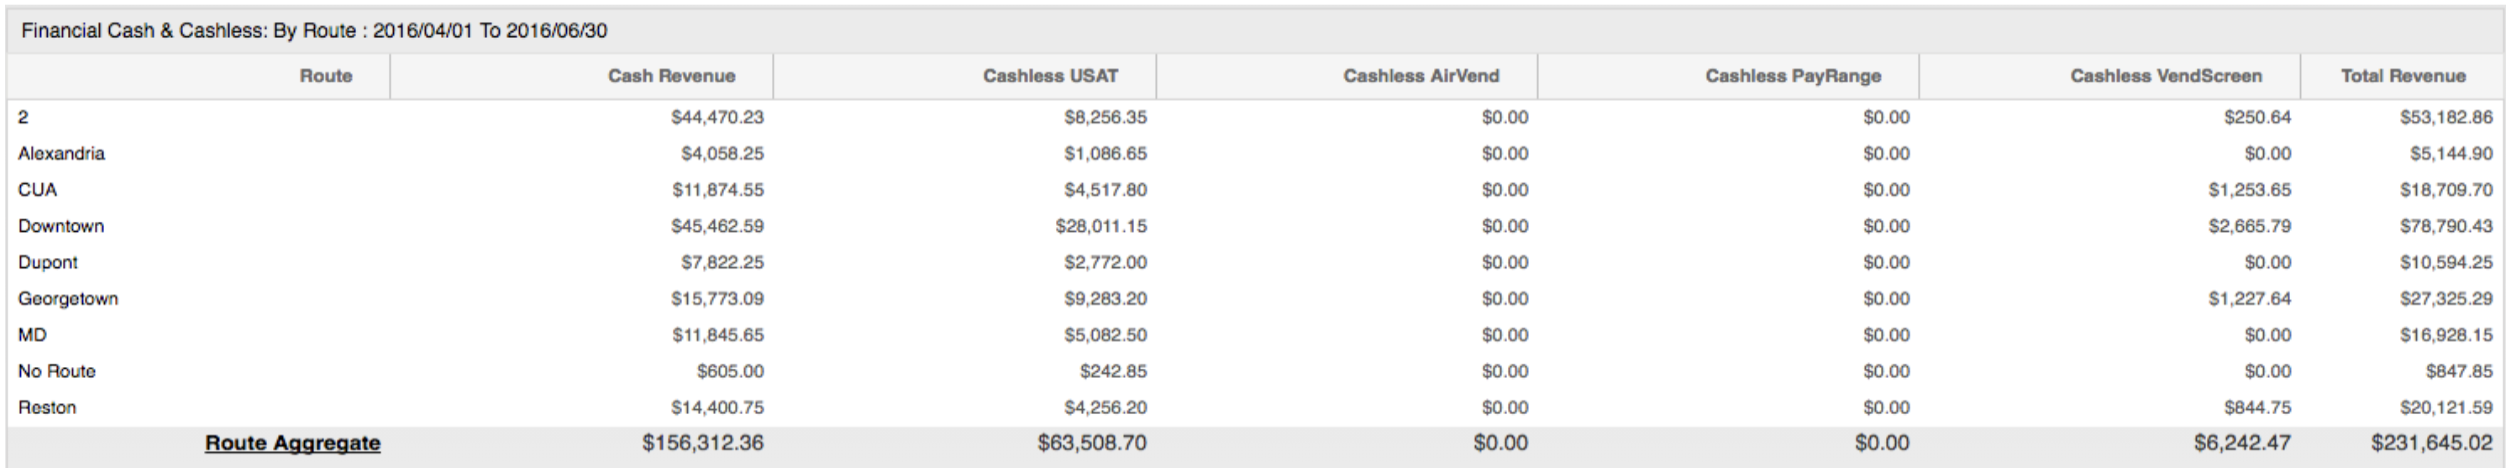
Task: Click Downtown total revenue $78,790.43
Action: pos(2445,226)
